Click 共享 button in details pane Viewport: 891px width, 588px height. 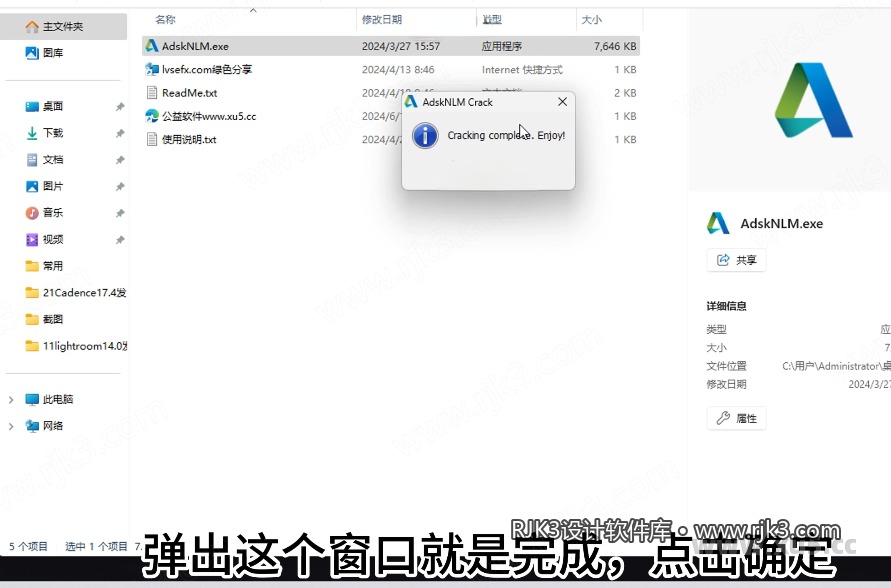tap(736, 260)
